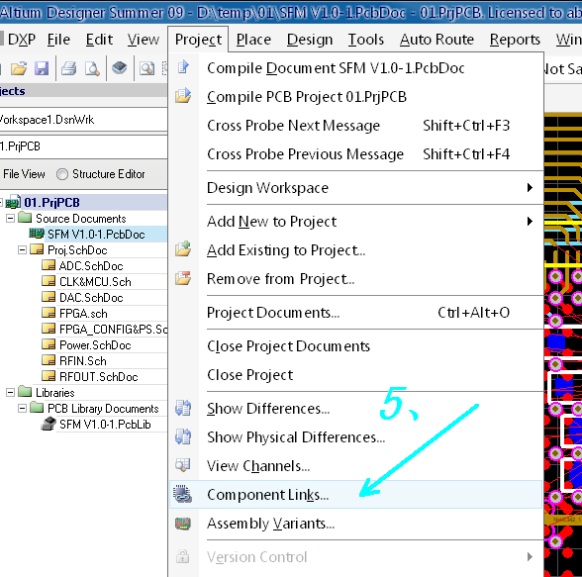Click the Print toolbar icon
Viewport: 582px width, 577px height.
pyautogui.click(x=69, y=68)
